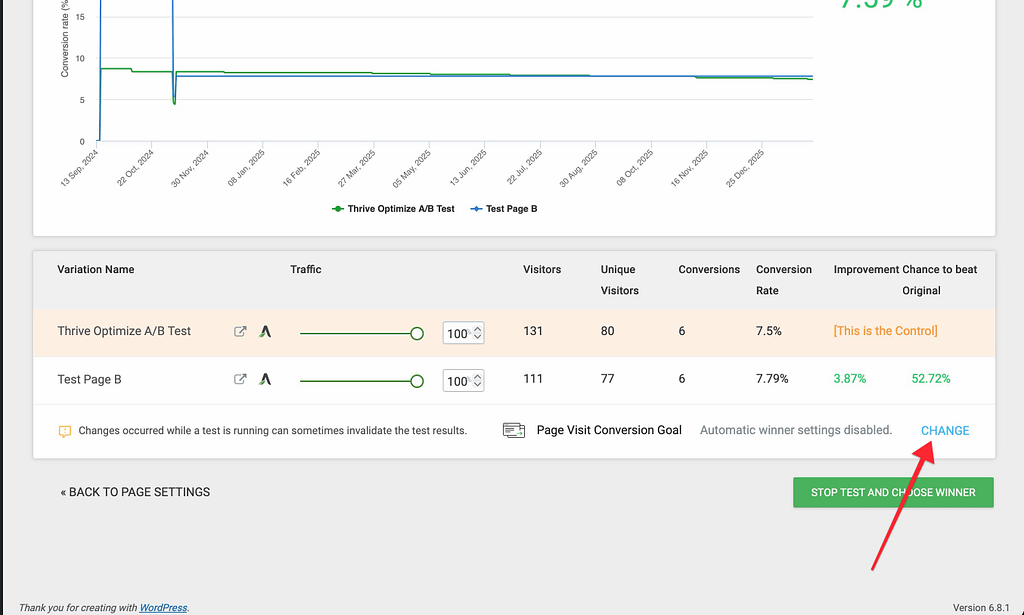Screen dimensions: 1024x615
Task: Open preview of Test Page B variation
Action: (240, 380)
